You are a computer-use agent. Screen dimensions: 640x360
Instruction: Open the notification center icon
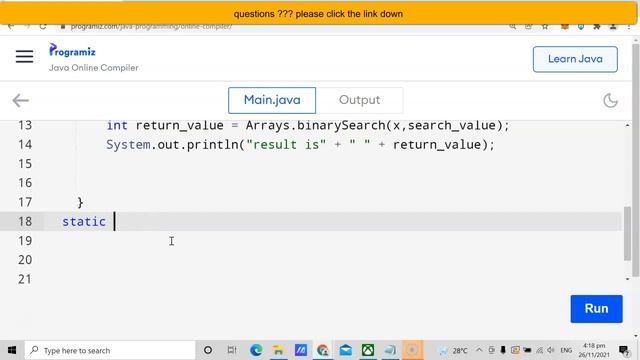623,350
